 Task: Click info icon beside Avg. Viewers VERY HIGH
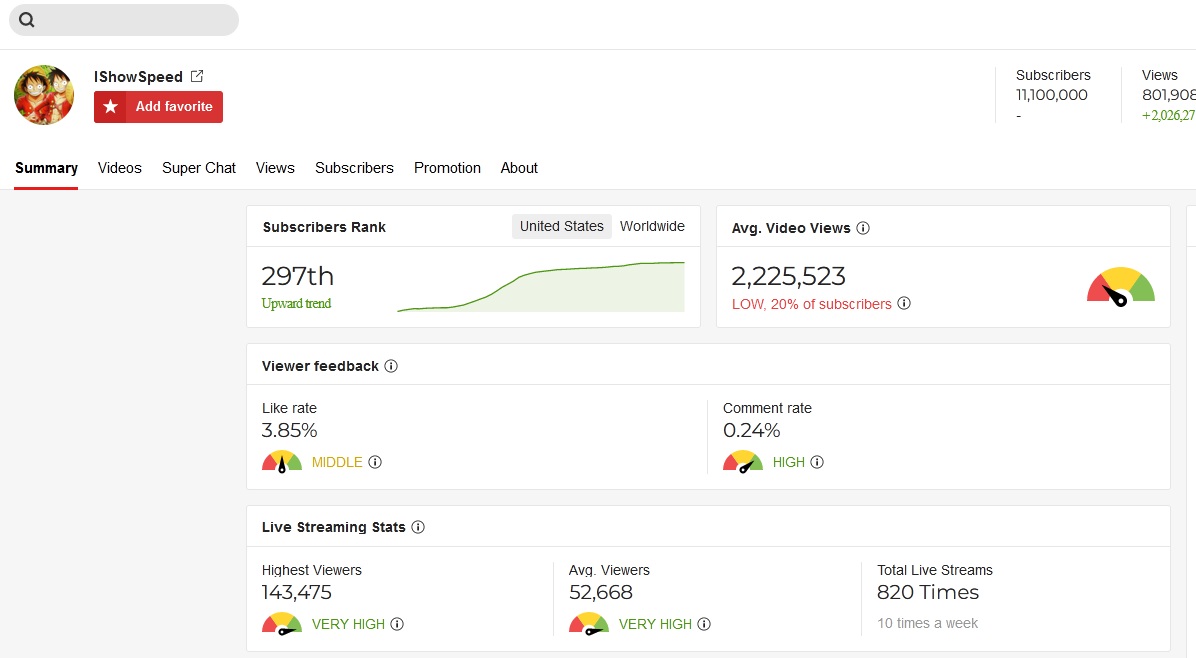click(704, 624)
